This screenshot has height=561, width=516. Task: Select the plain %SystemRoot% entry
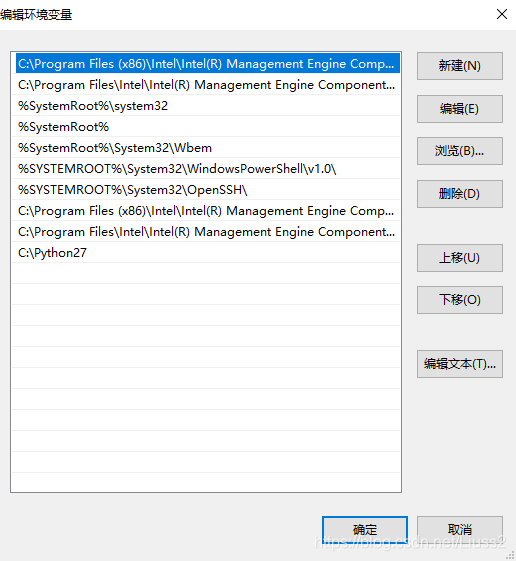click(206, 127)
